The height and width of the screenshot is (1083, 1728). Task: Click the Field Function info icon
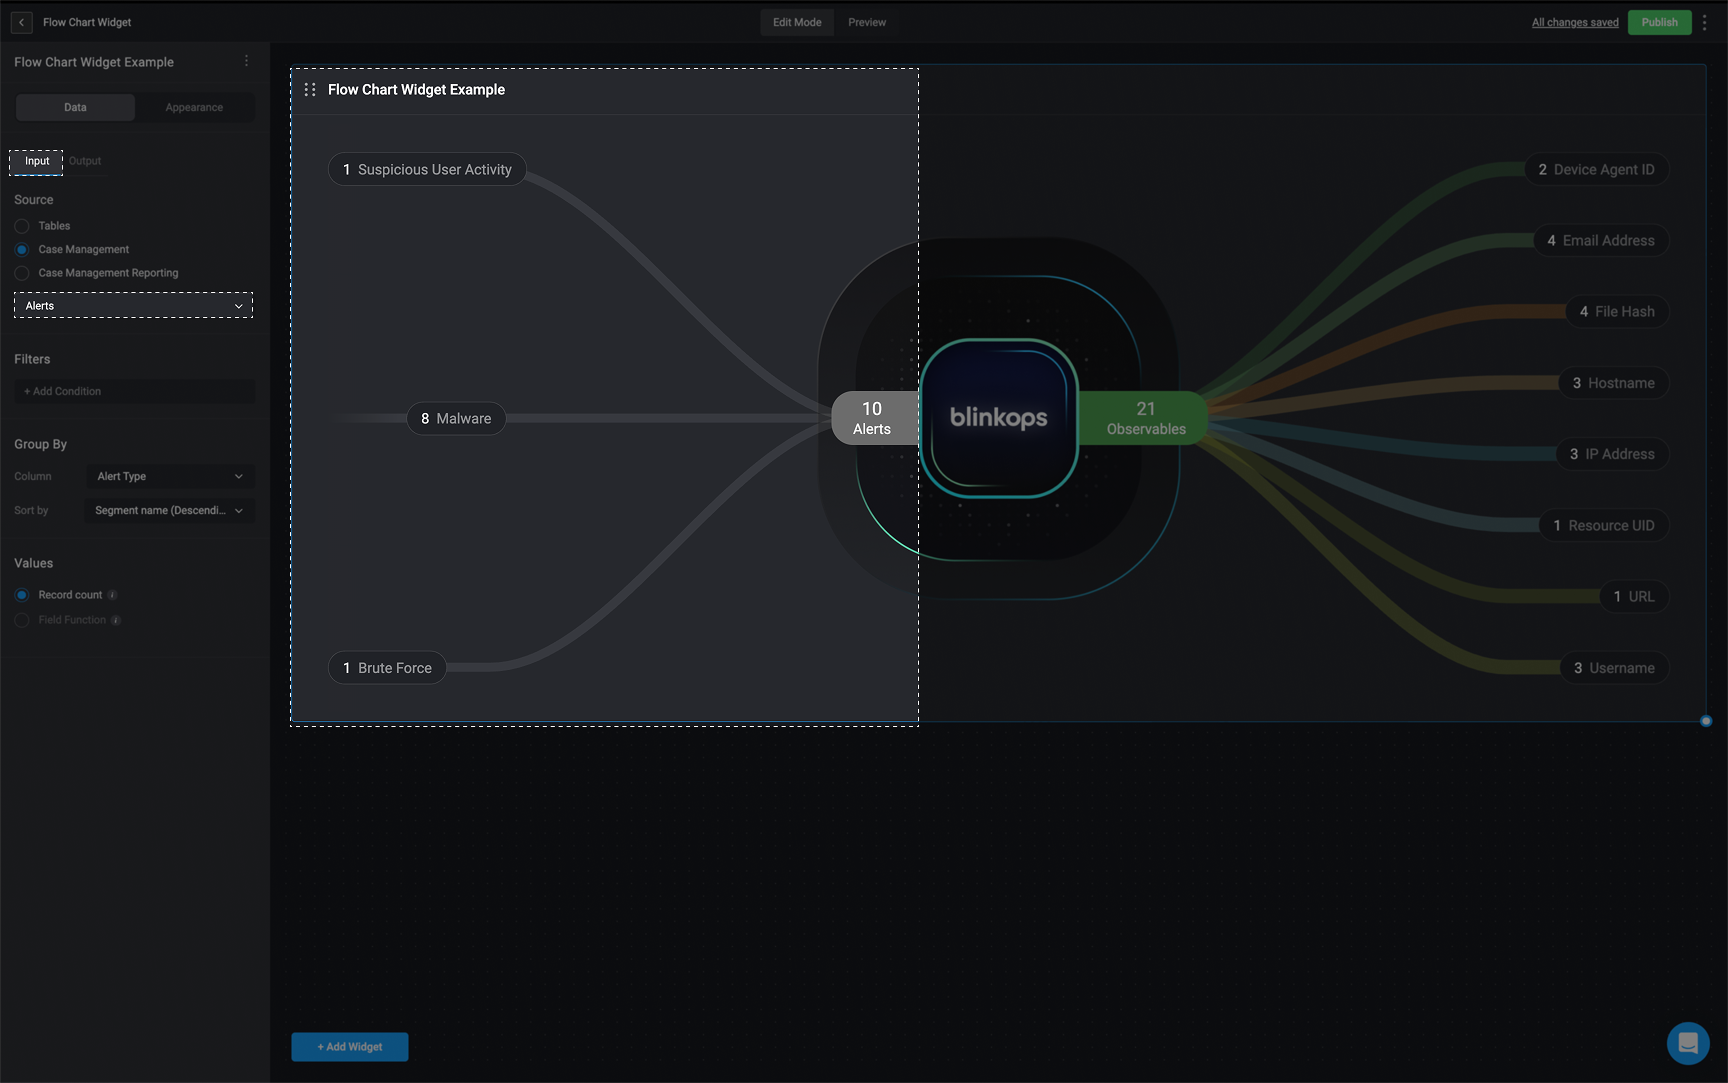click(x=116, y=620)
